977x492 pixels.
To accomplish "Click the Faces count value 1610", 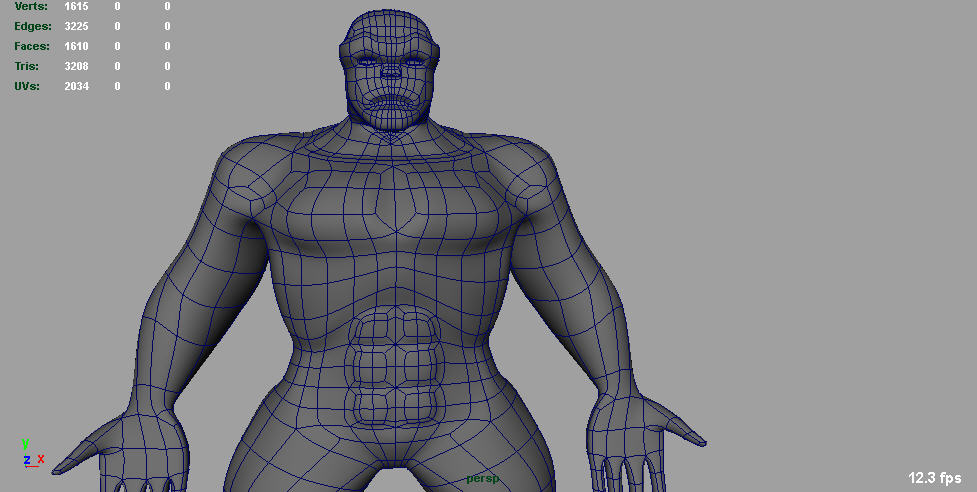I will tap(76, 46).
